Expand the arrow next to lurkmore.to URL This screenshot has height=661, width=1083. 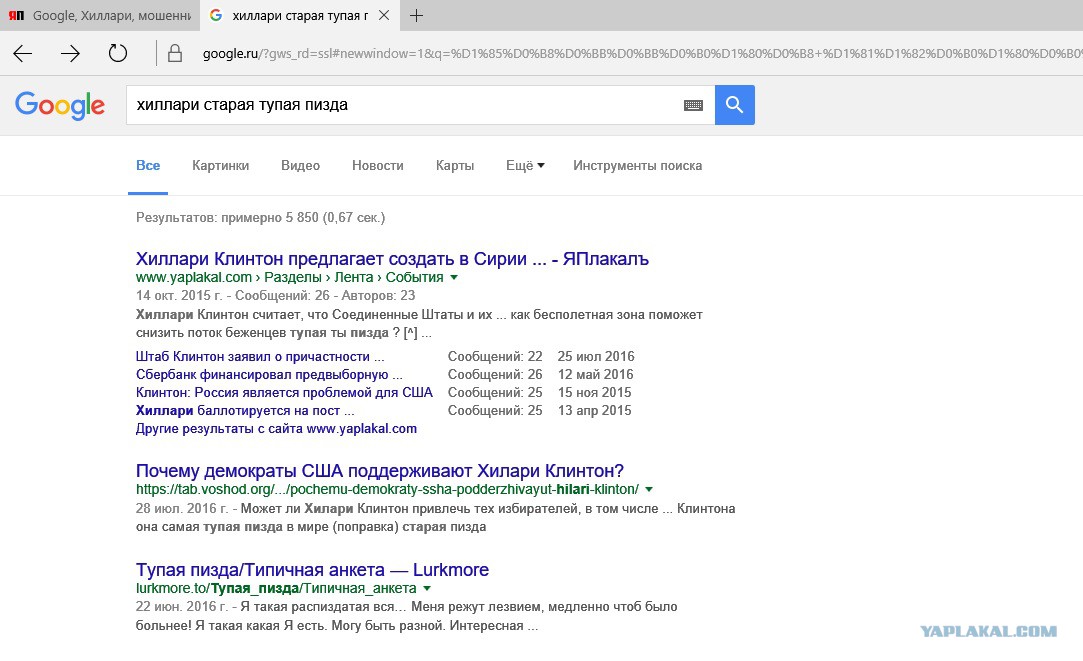[427, 588]
